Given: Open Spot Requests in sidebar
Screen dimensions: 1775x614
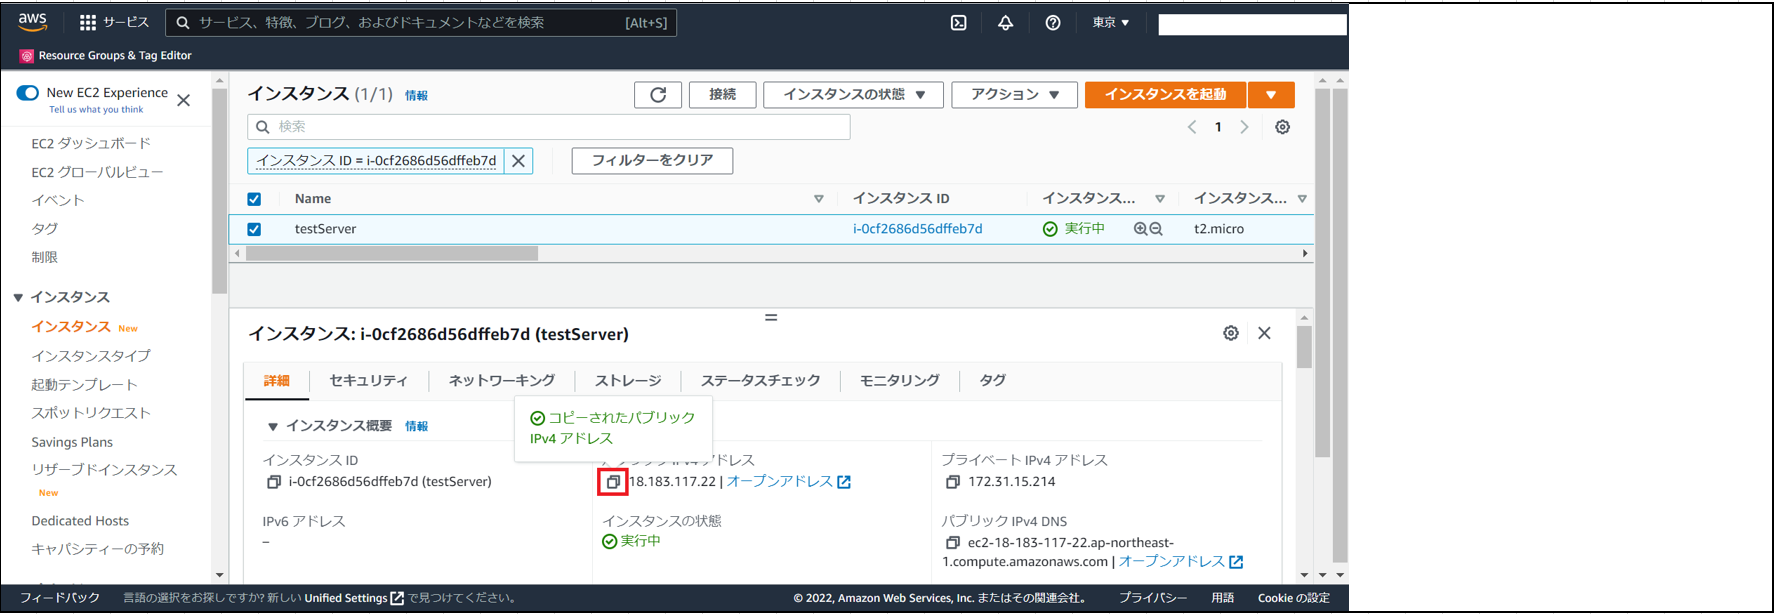Looking at the screenshot, I should [91, 413].
